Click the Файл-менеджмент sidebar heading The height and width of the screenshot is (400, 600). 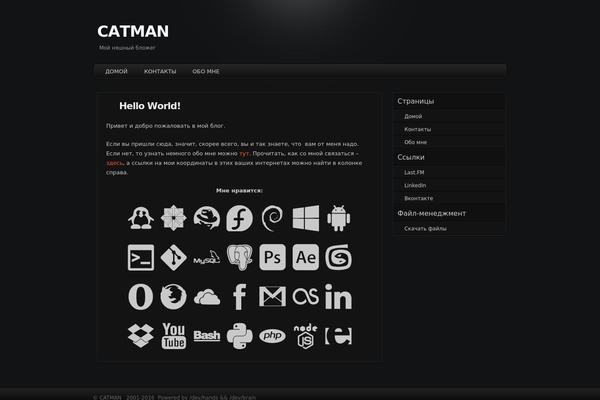[x=432, y=213]
